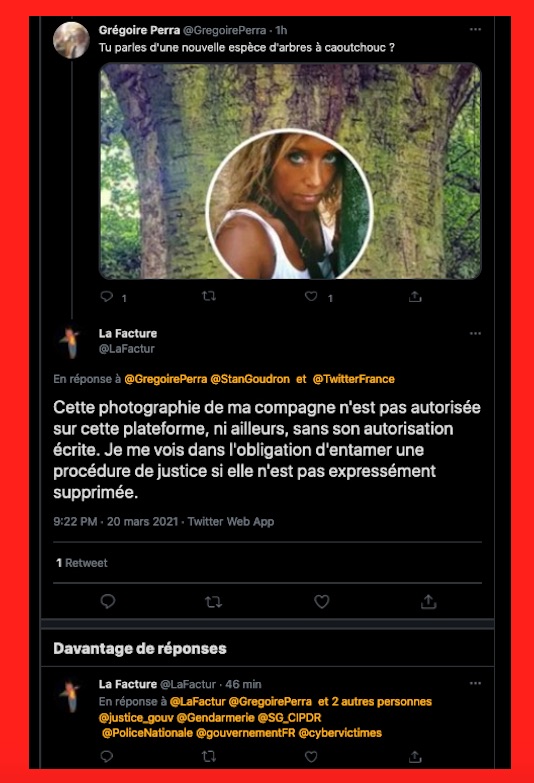Like Grégoire Perra's tweet
The image size is (534, 783).
pos(311,297)
